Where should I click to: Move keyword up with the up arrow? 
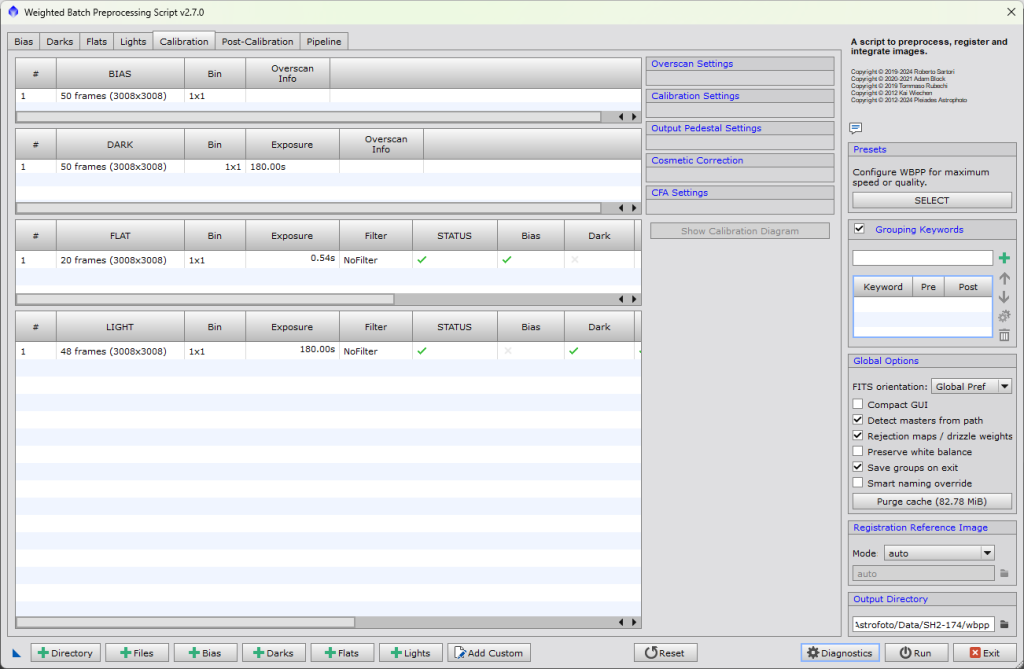pos(1004,278)
